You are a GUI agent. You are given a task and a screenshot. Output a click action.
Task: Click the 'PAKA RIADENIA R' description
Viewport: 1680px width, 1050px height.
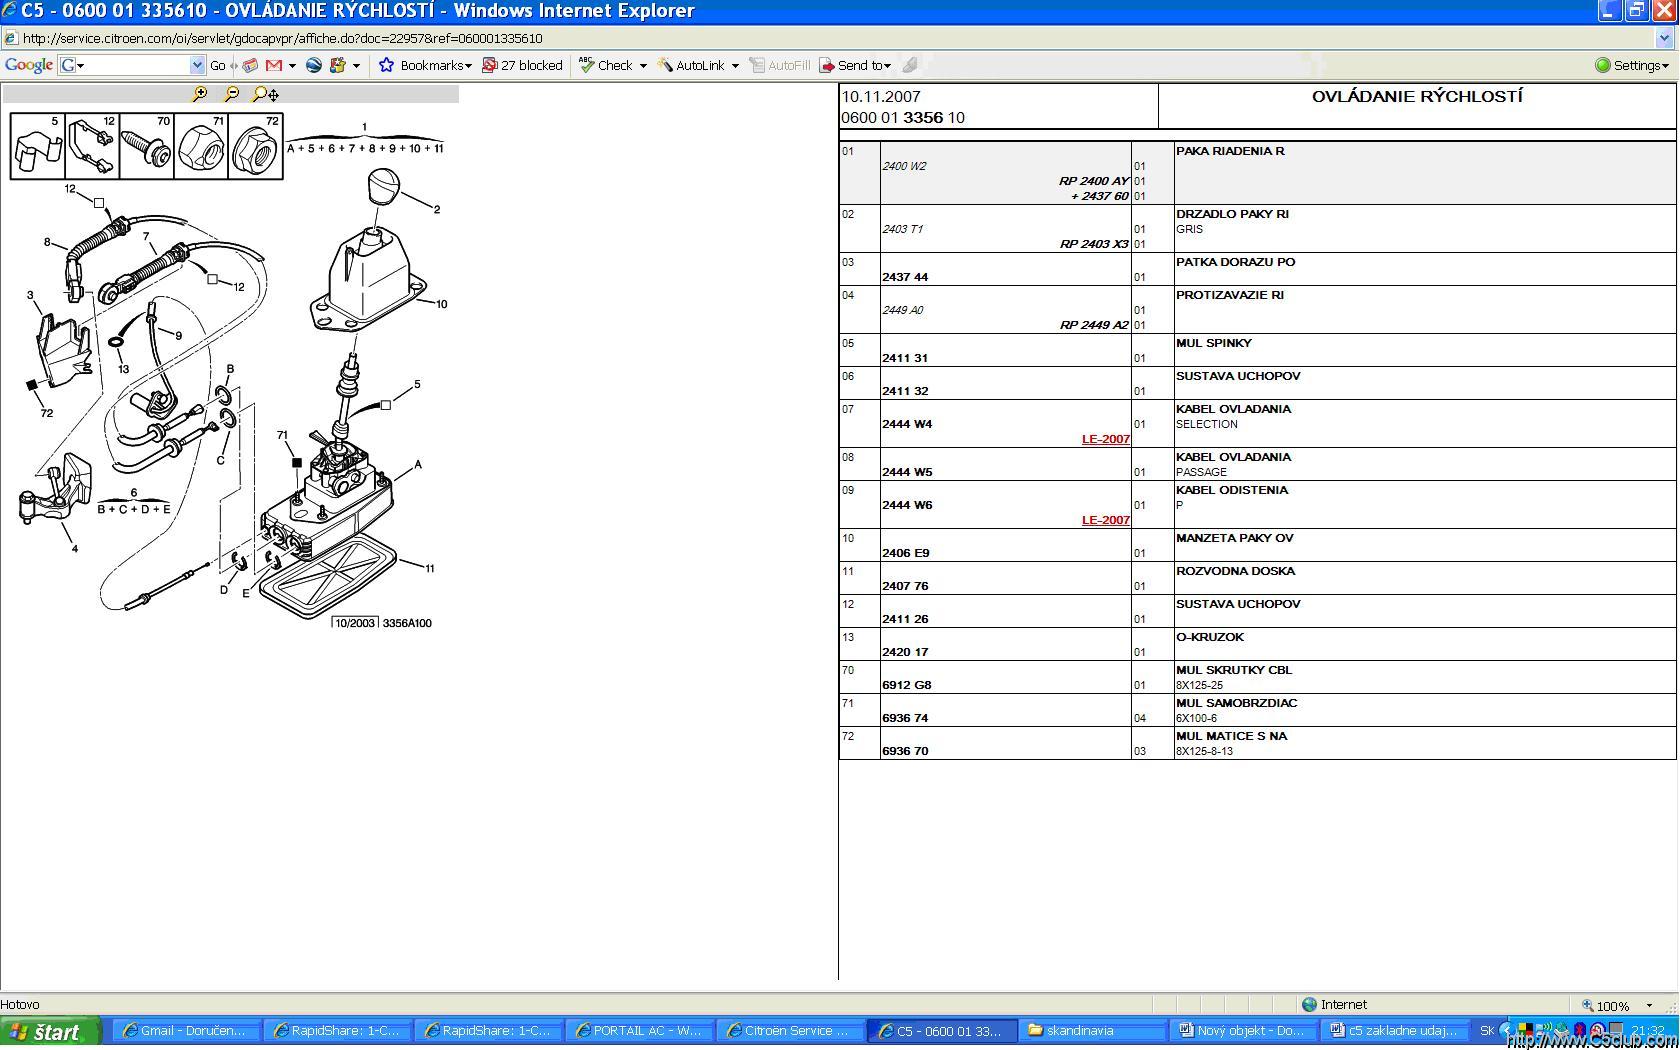[x=1230, y=151]
